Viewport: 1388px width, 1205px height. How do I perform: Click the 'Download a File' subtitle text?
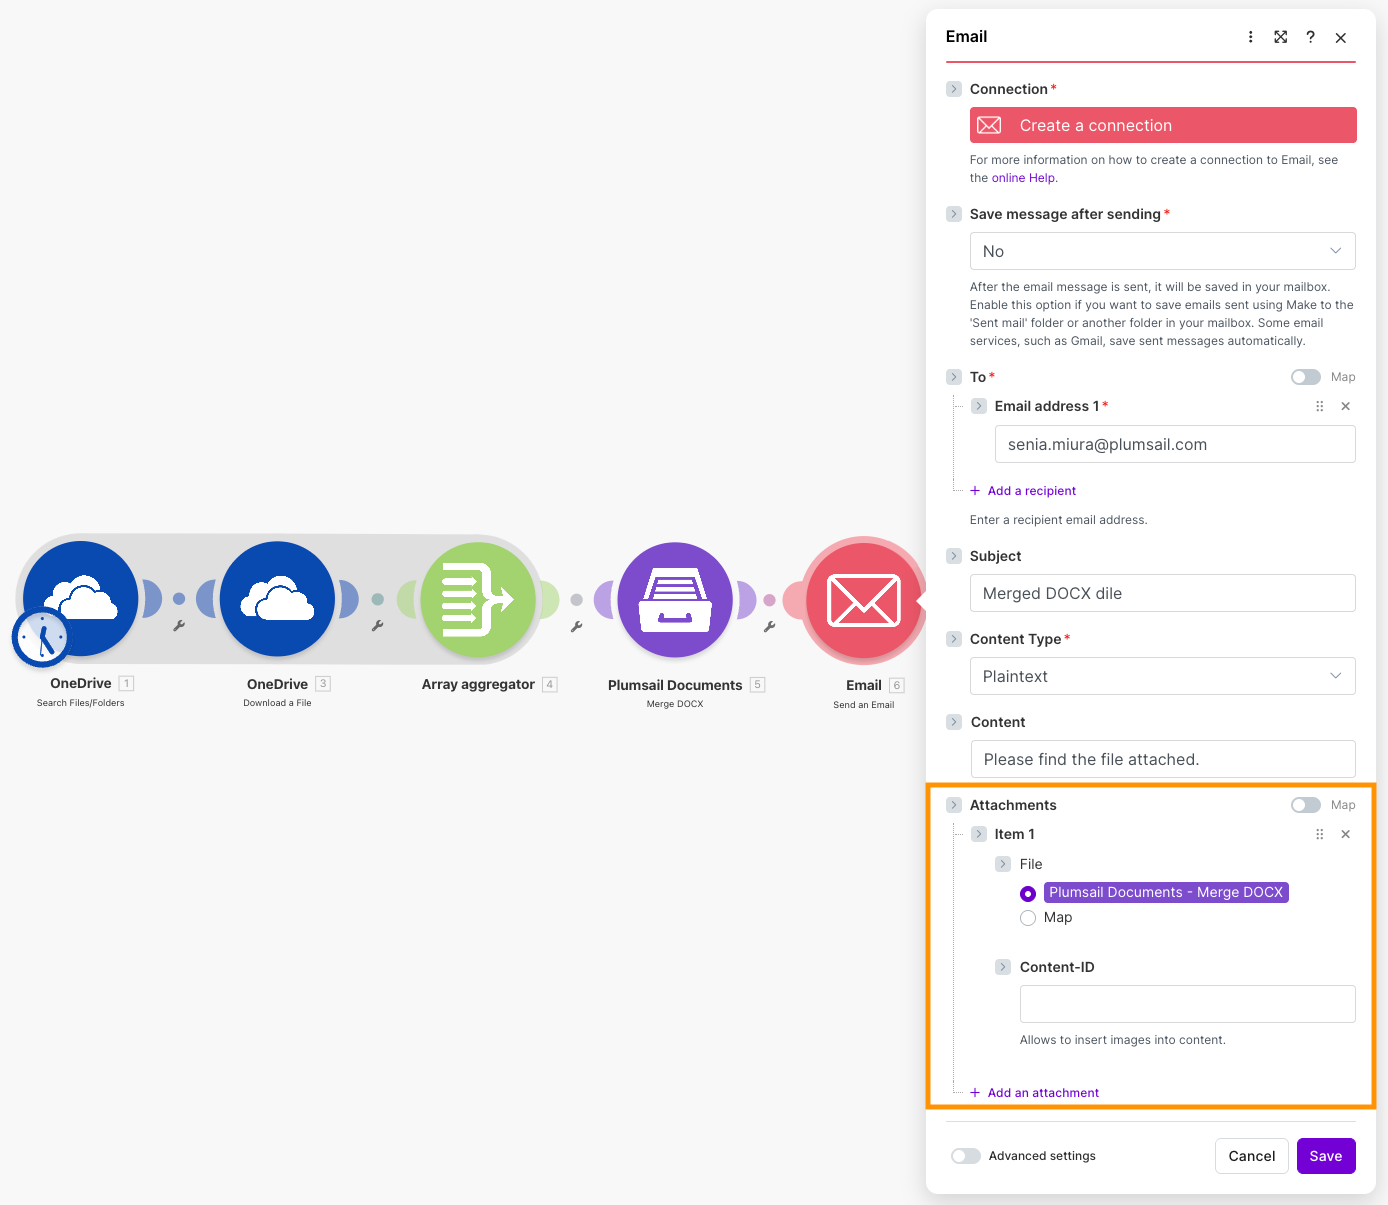277,703
